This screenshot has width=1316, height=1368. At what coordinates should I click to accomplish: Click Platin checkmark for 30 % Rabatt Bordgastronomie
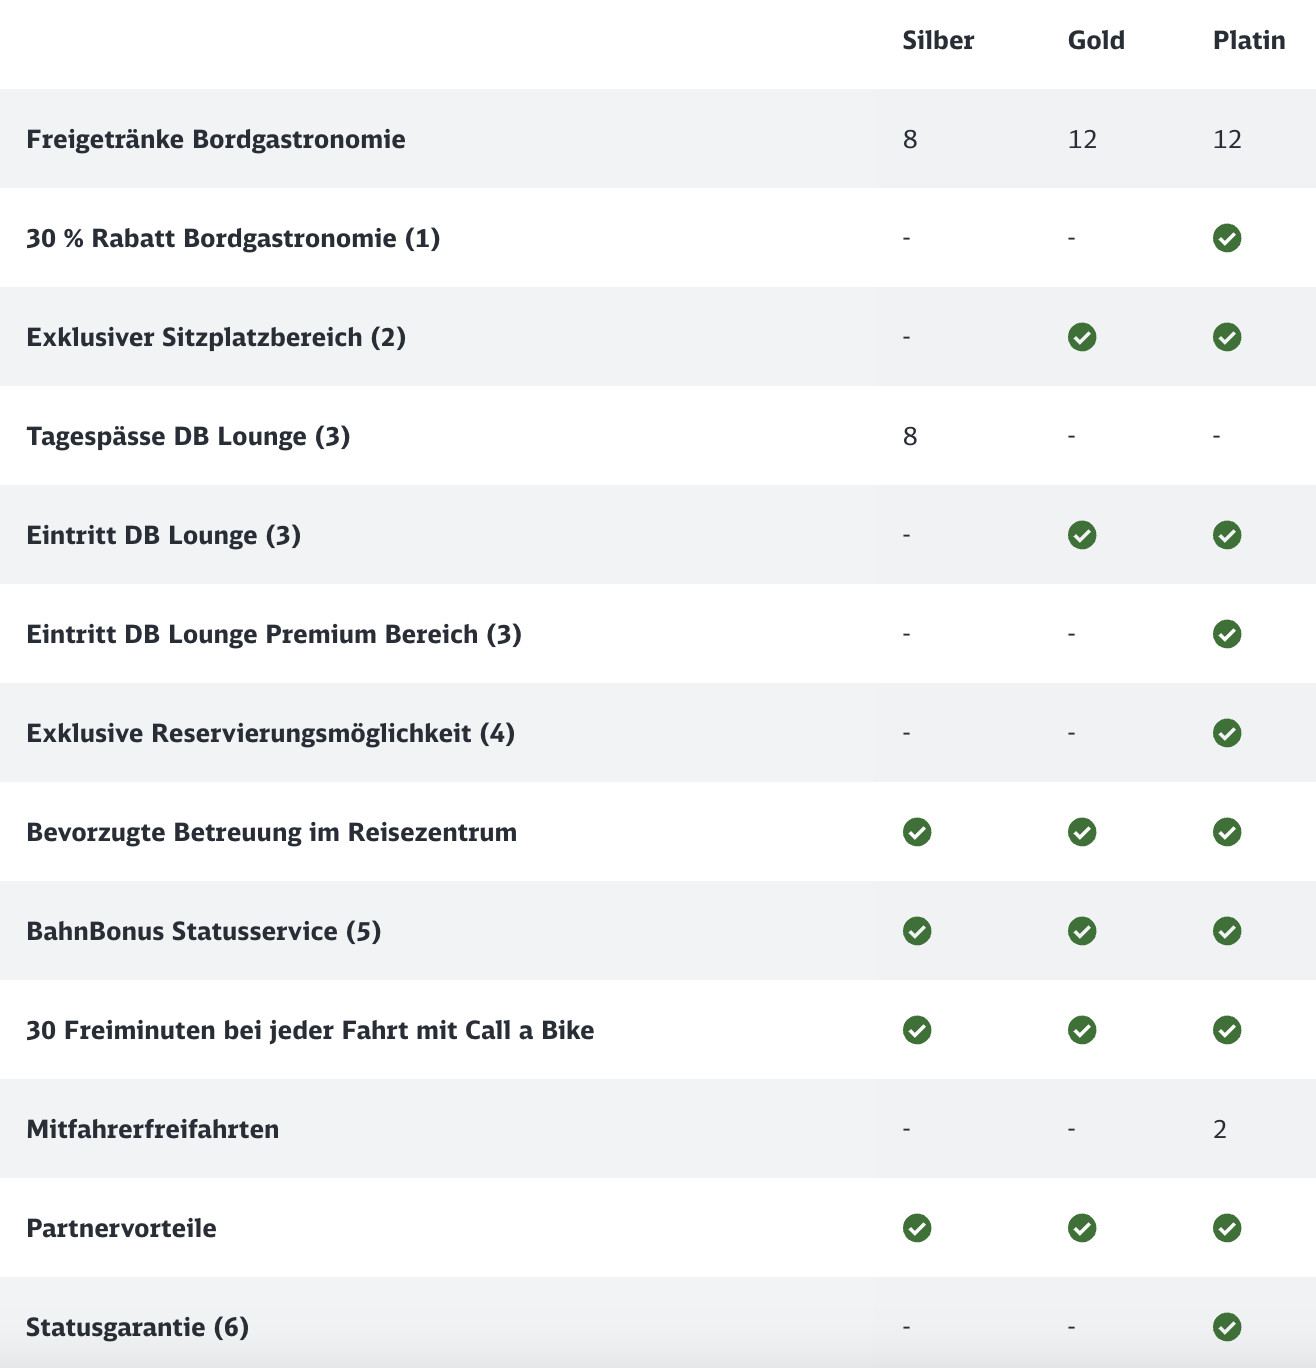(1227, 238)
